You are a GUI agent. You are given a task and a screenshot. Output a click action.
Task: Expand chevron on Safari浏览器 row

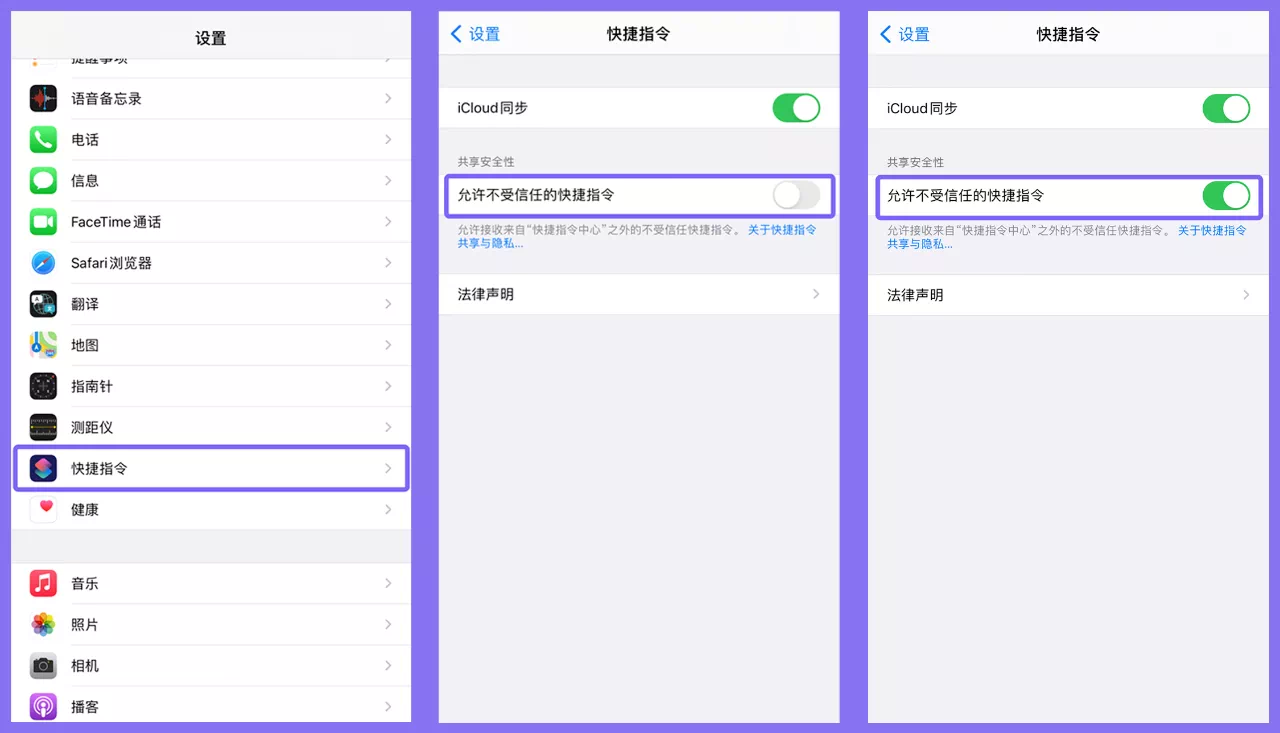[388, 262]
